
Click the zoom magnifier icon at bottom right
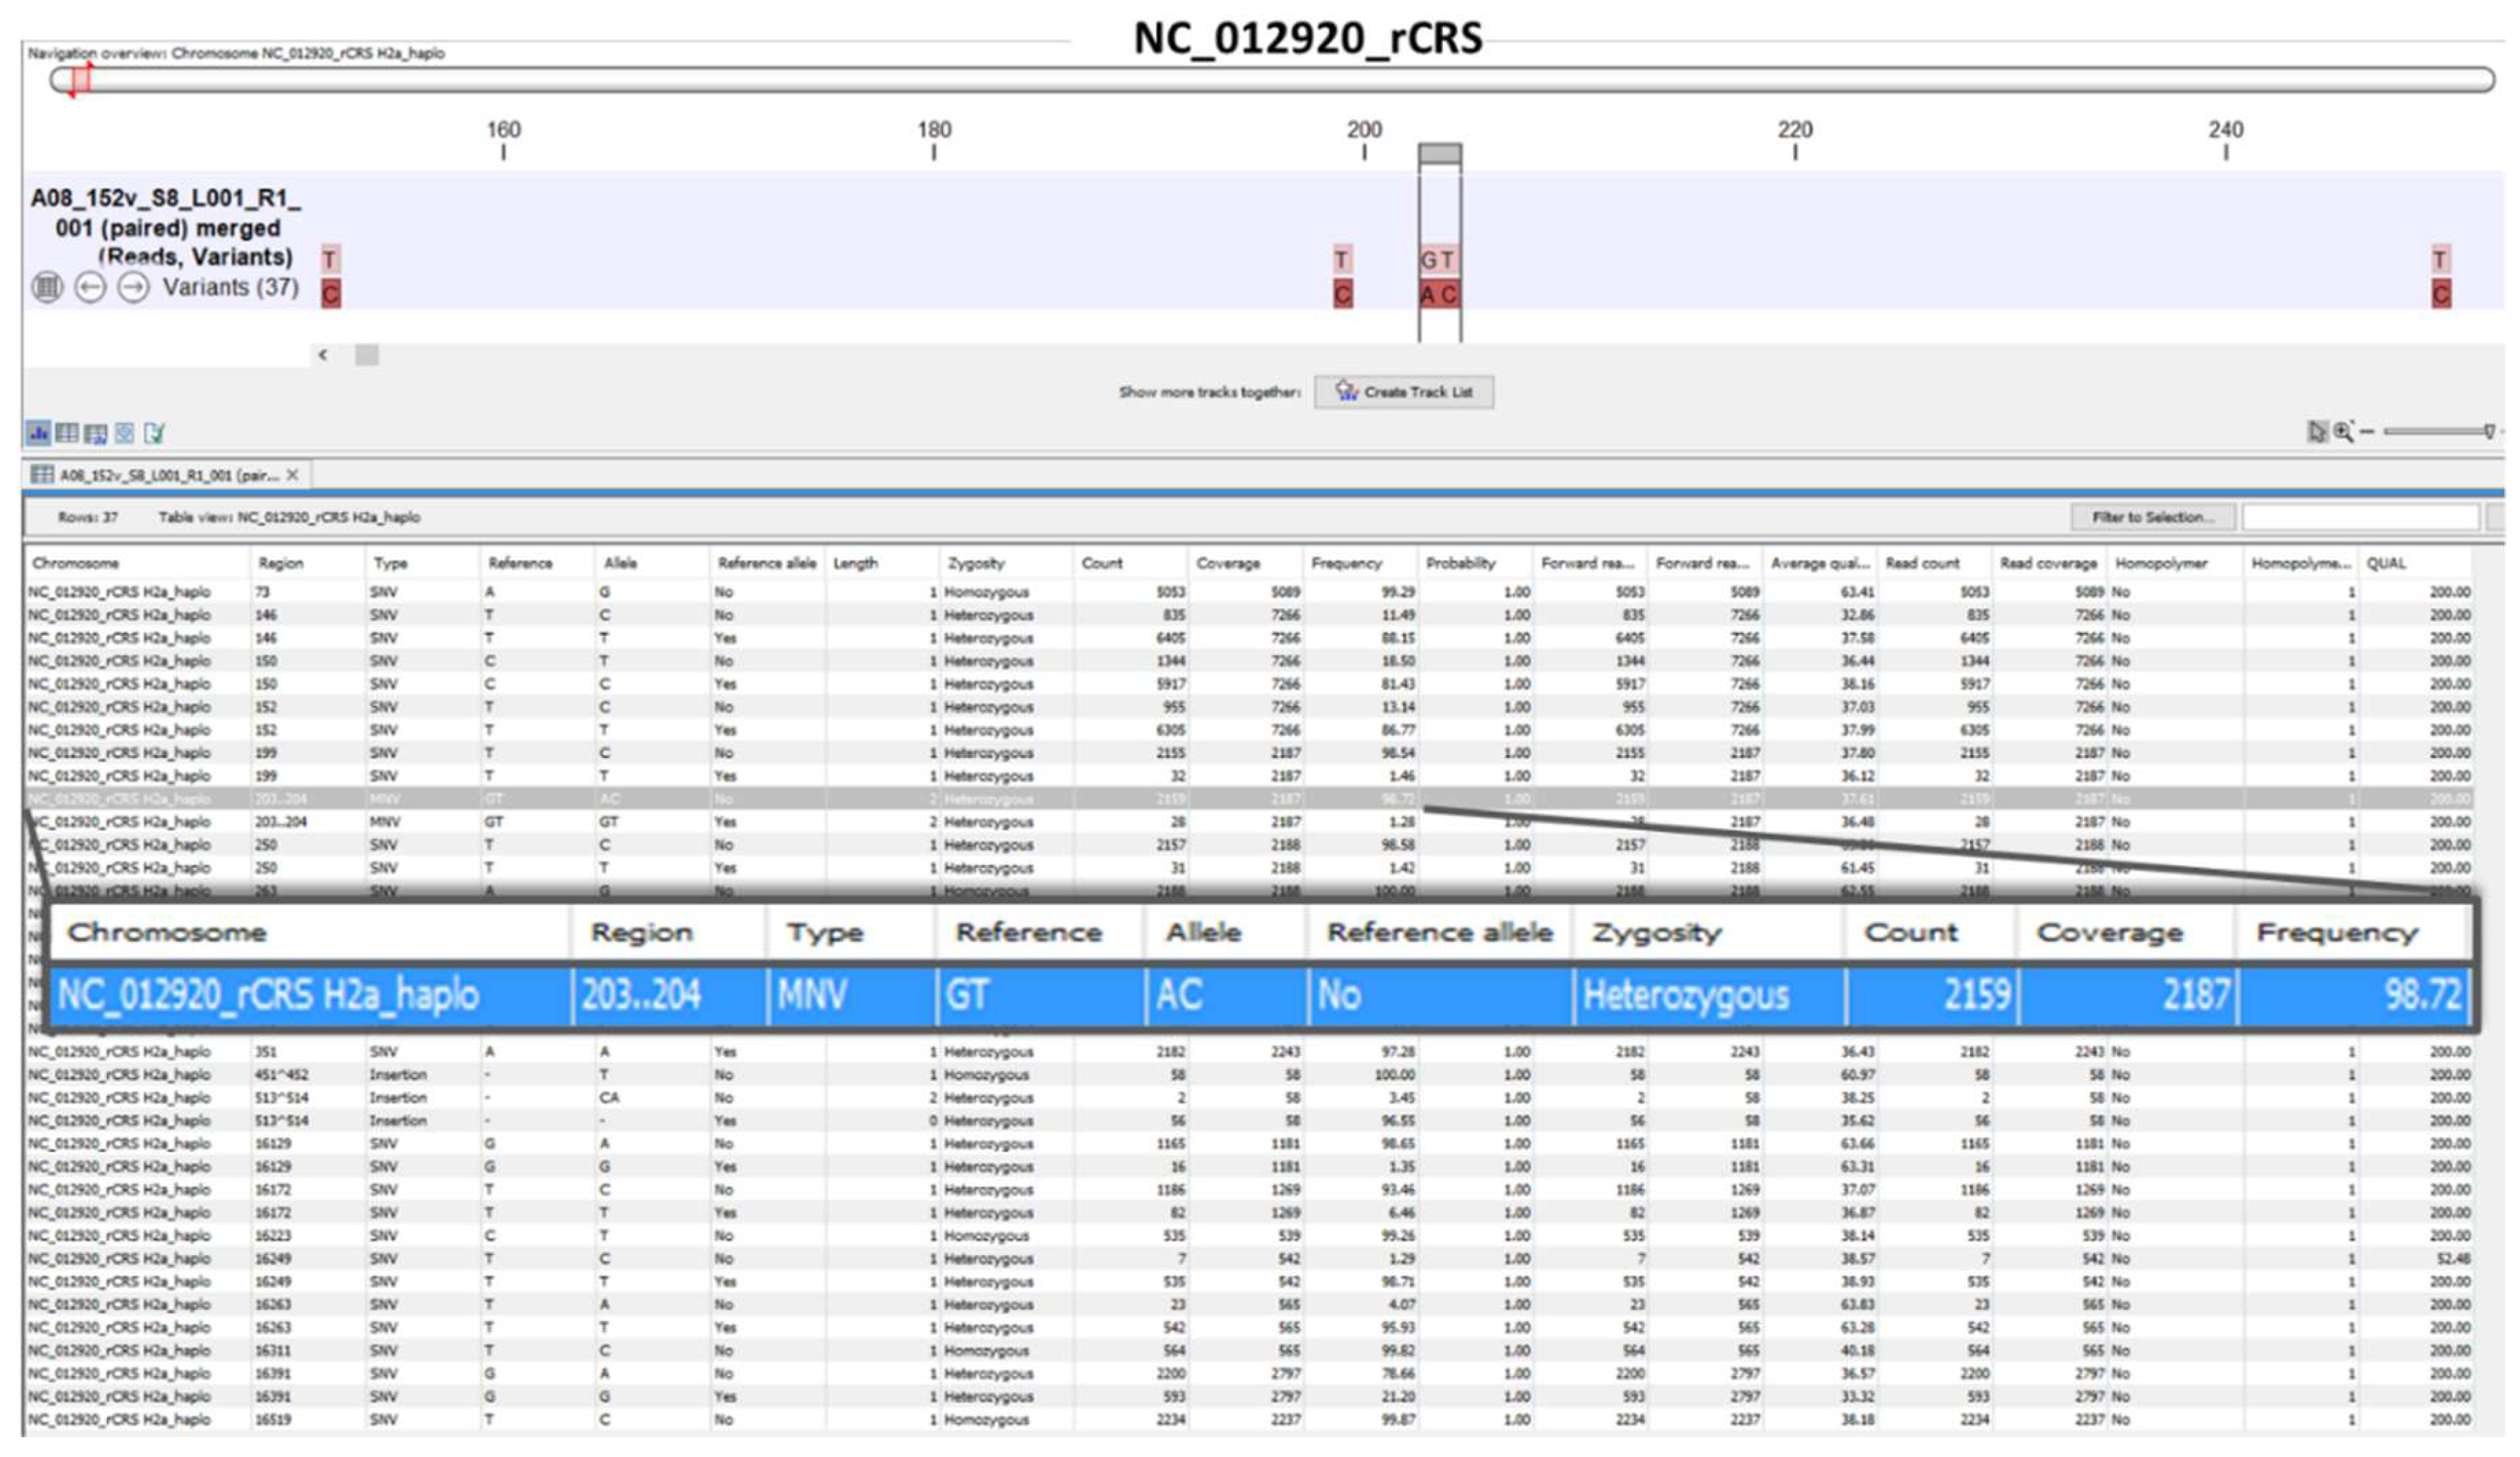2343,431
